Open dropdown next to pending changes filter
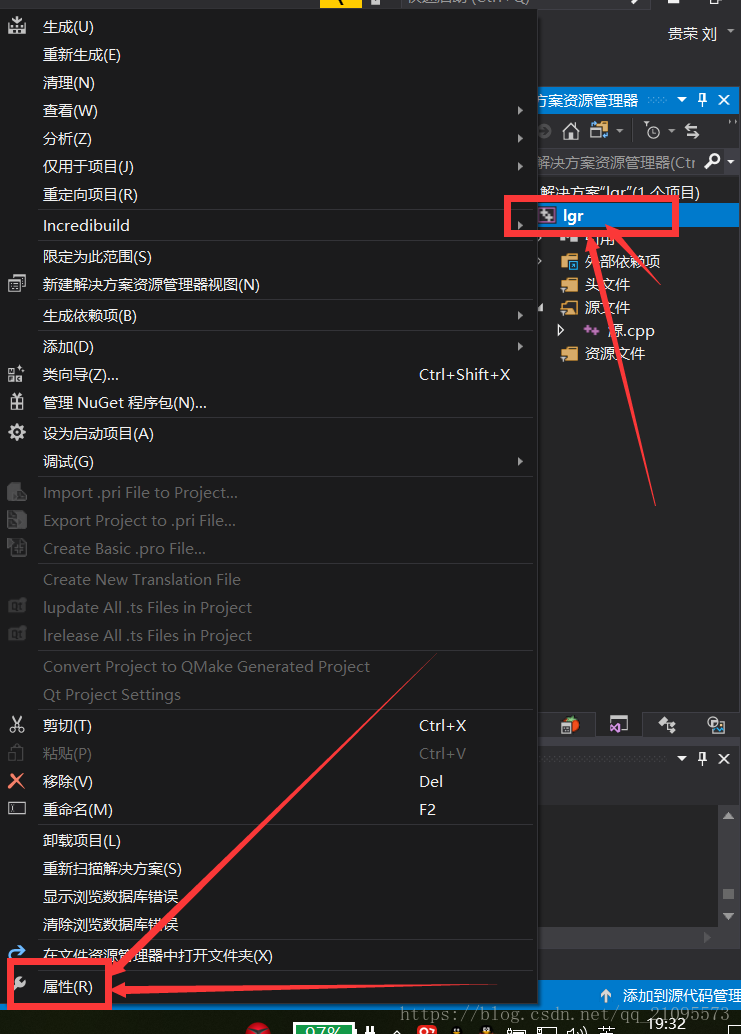 pos(671,131)
